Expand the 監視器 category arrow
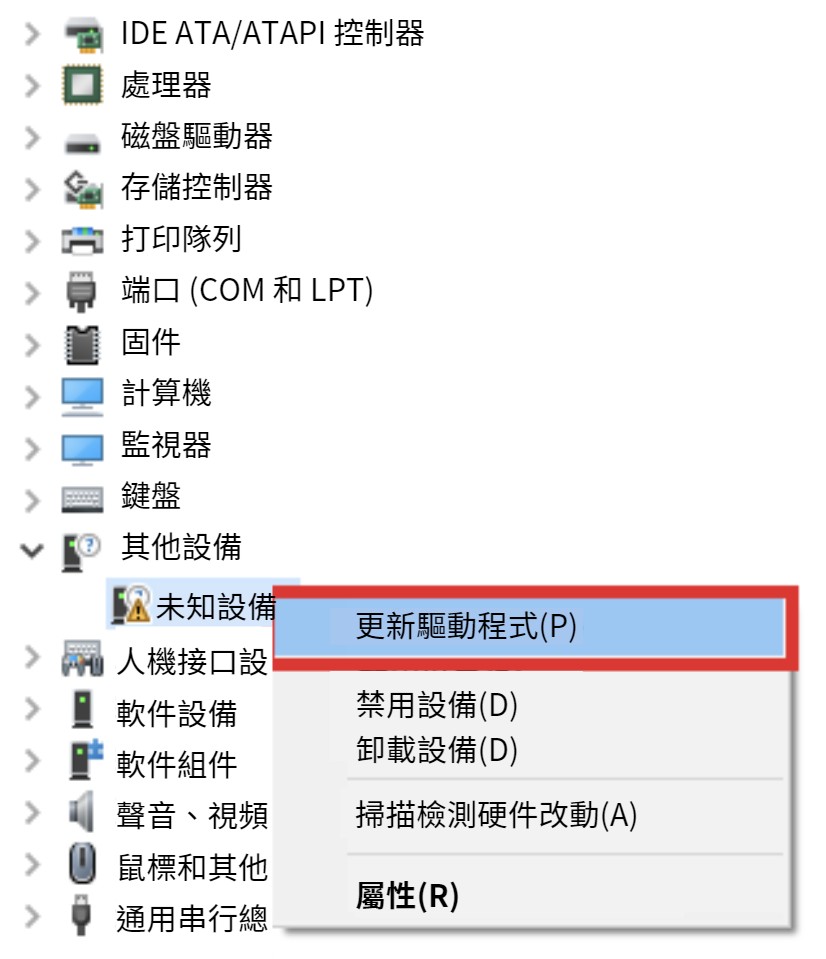This screenshot has height=959, width=826. (32, 448)
